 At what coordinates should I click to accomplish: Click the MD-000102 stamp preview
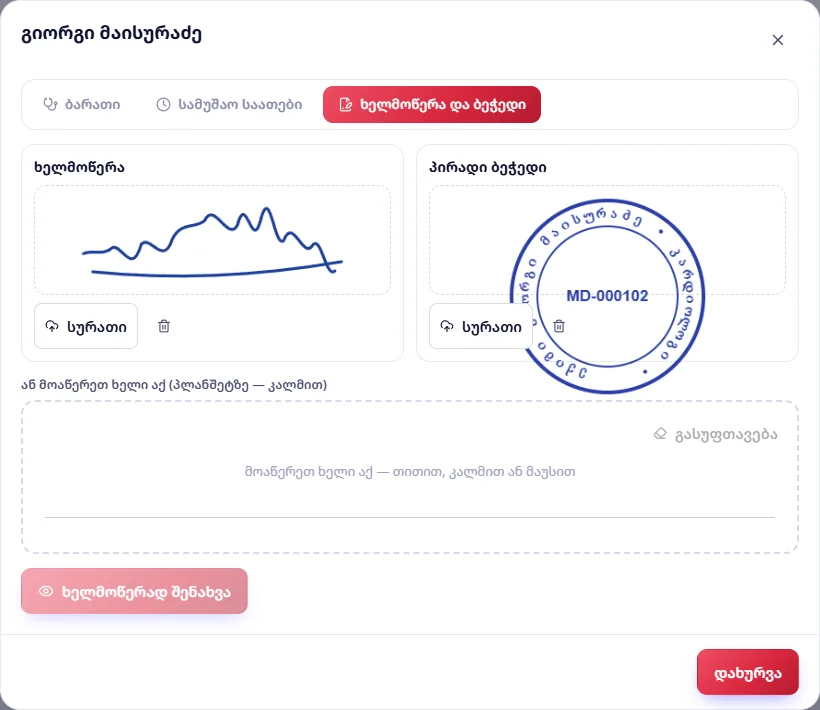tap(607, 296)
